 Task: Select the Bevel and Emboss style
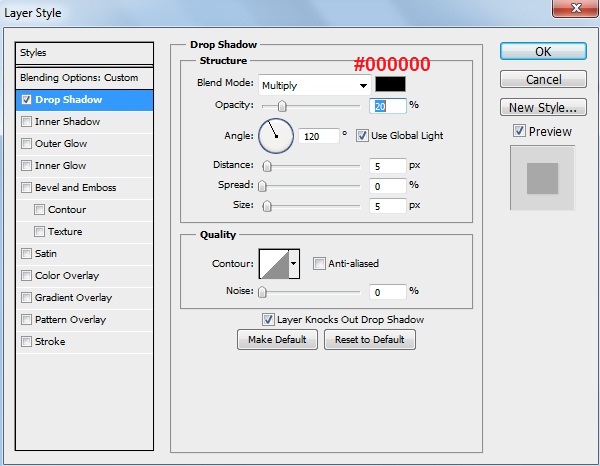pos(75,188)
